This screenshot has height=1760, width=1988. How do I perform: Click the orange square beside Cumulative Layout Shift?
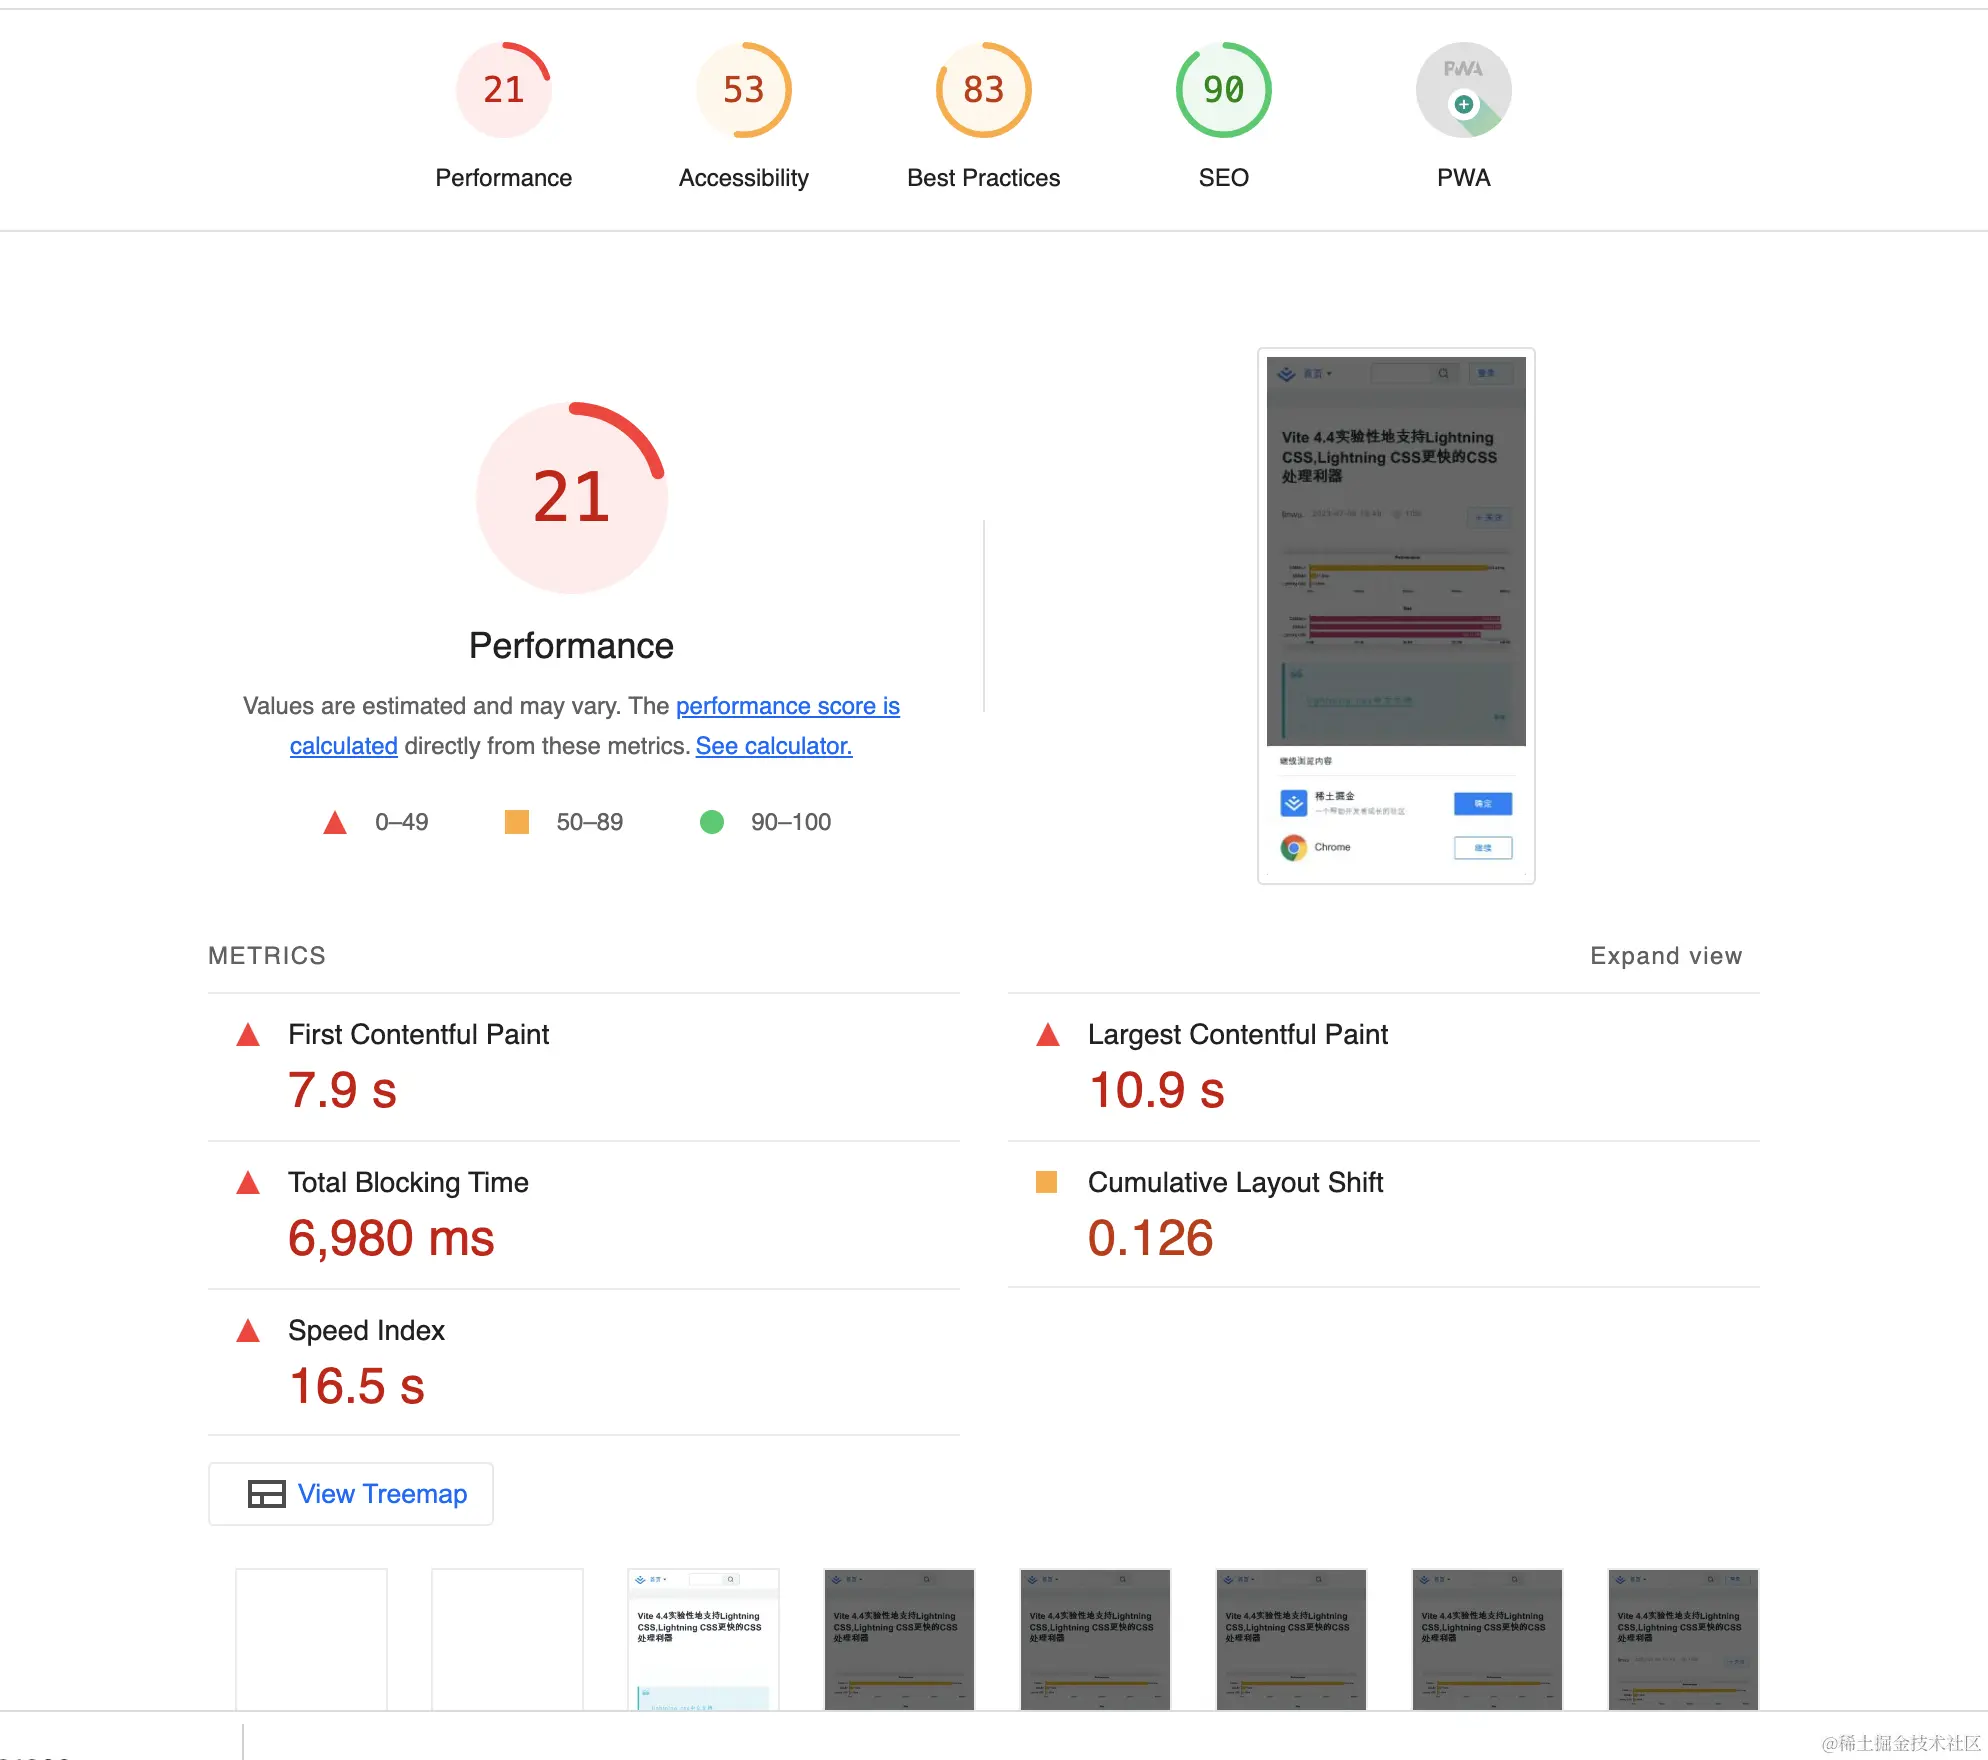[x=1047, y=1183]
